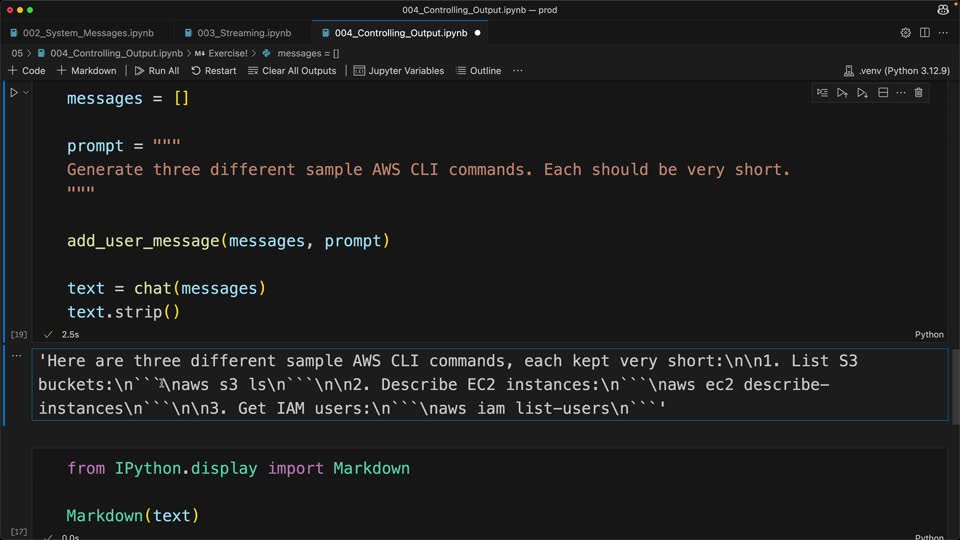This screenshot has height=540, width=960.
Task: Click Run All in notebook toolbar
Action: tap(157, 70)
